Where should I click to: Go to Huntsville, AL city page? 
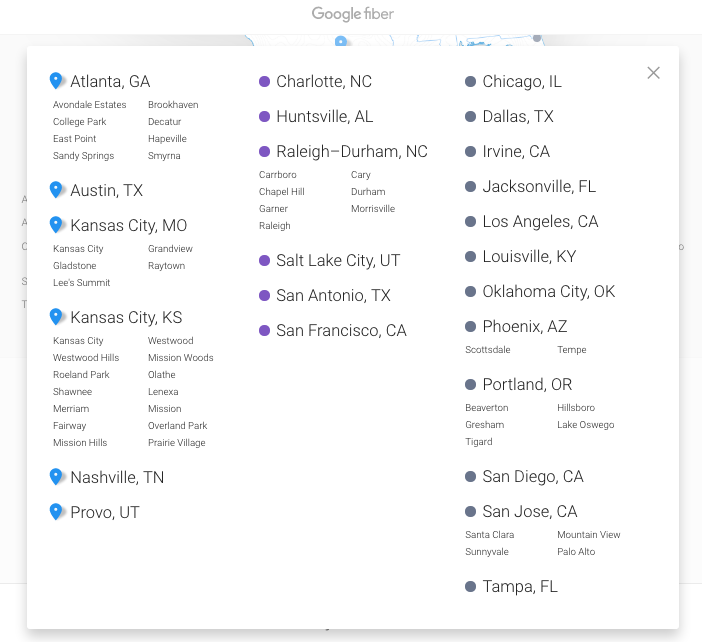325,116
